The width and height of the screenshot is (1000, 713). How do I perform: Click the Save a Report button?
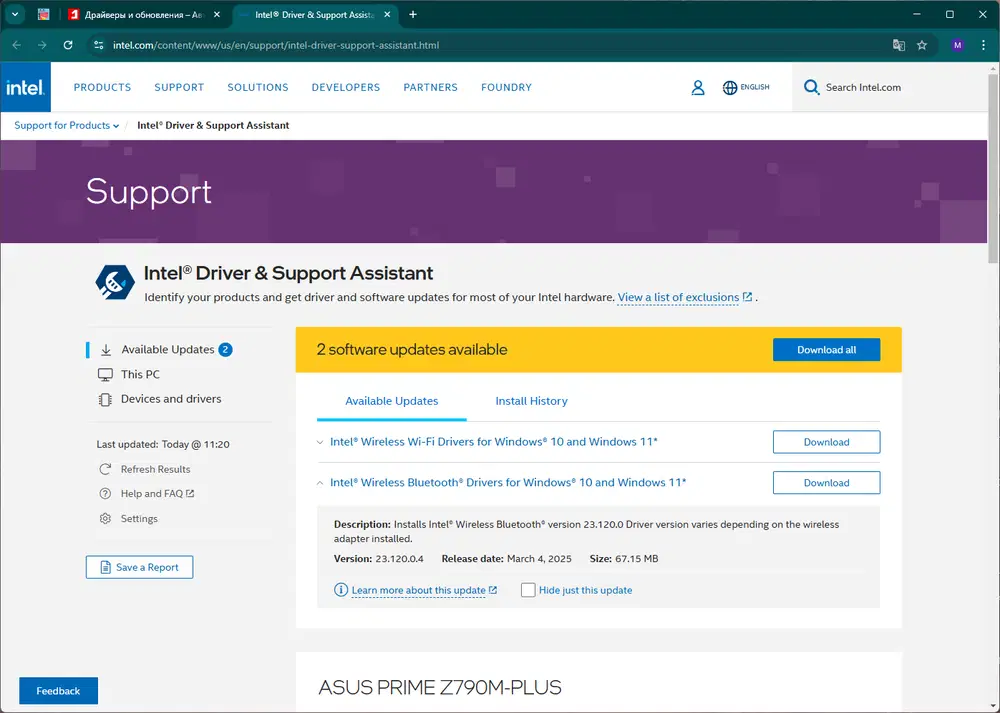pos(140,567)
